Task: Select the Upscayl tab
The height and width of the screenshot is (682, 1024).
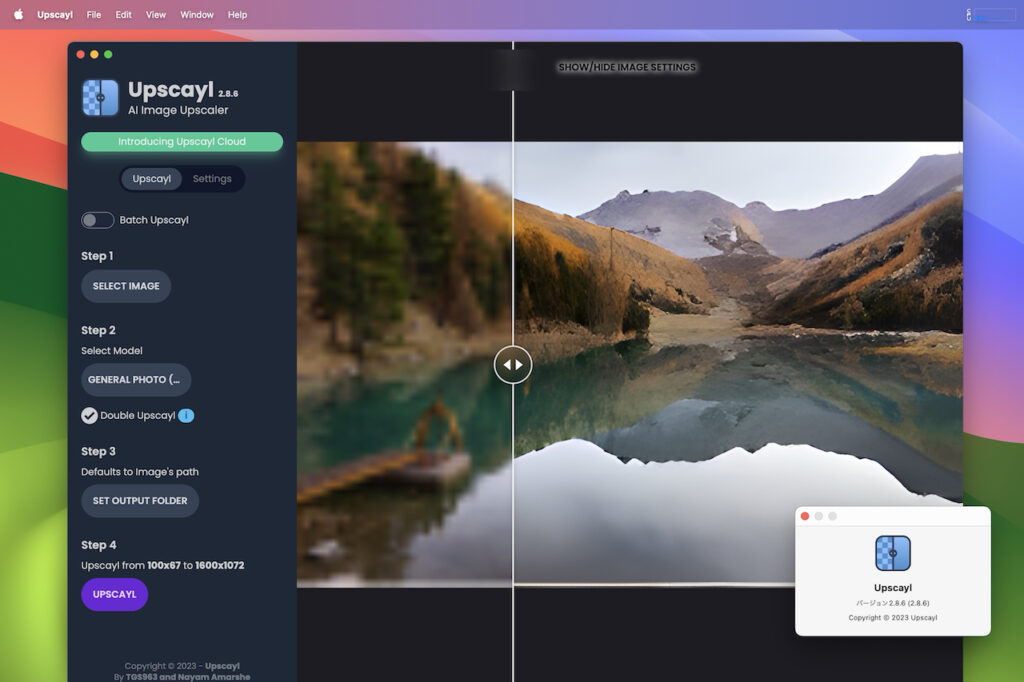Action: 152,179
